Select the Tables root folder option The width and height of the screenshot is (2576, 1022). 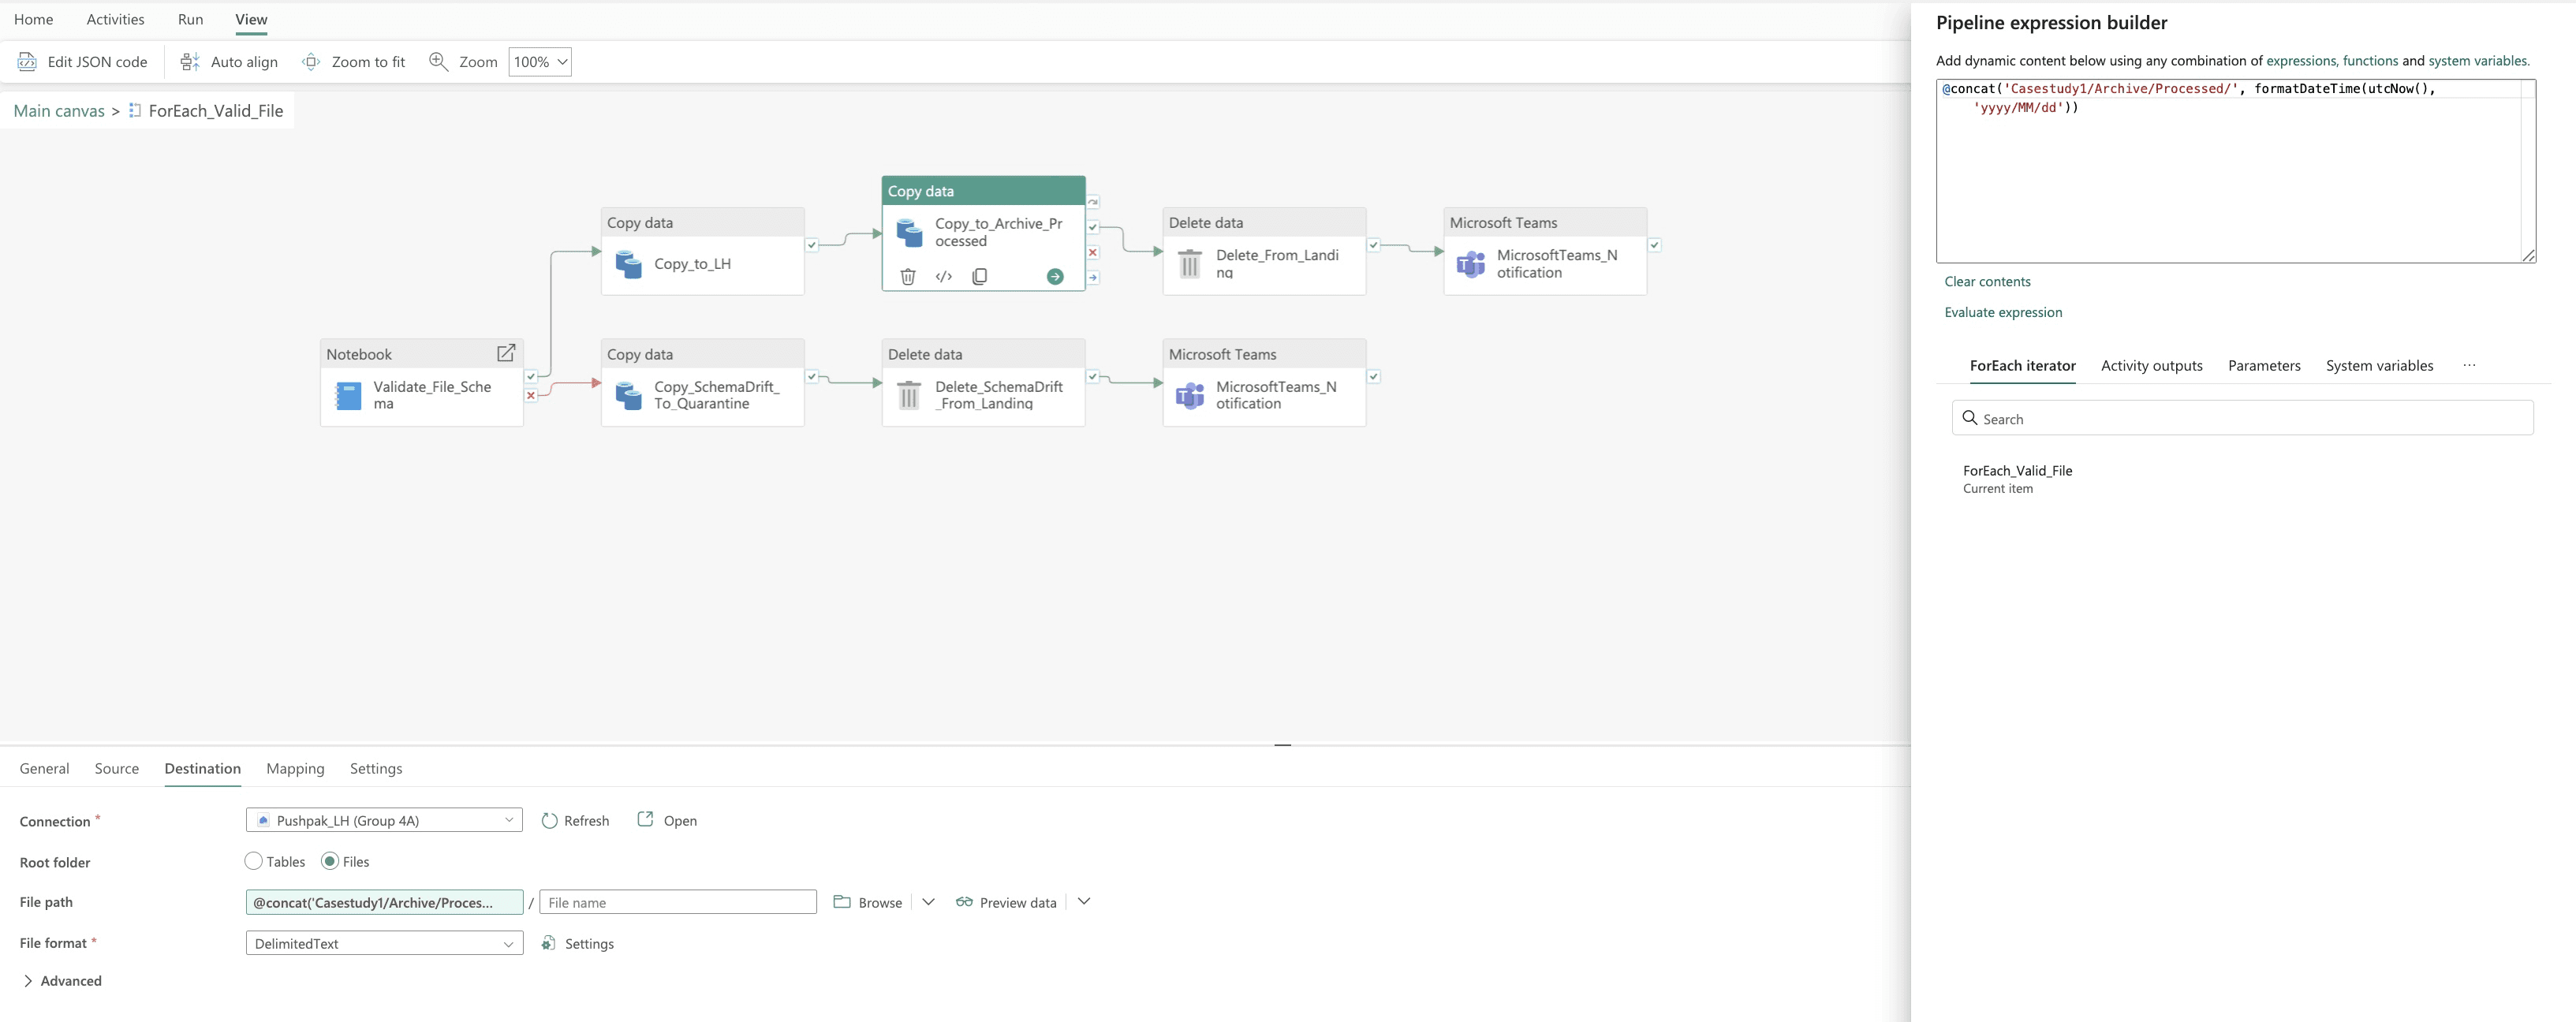253,861
